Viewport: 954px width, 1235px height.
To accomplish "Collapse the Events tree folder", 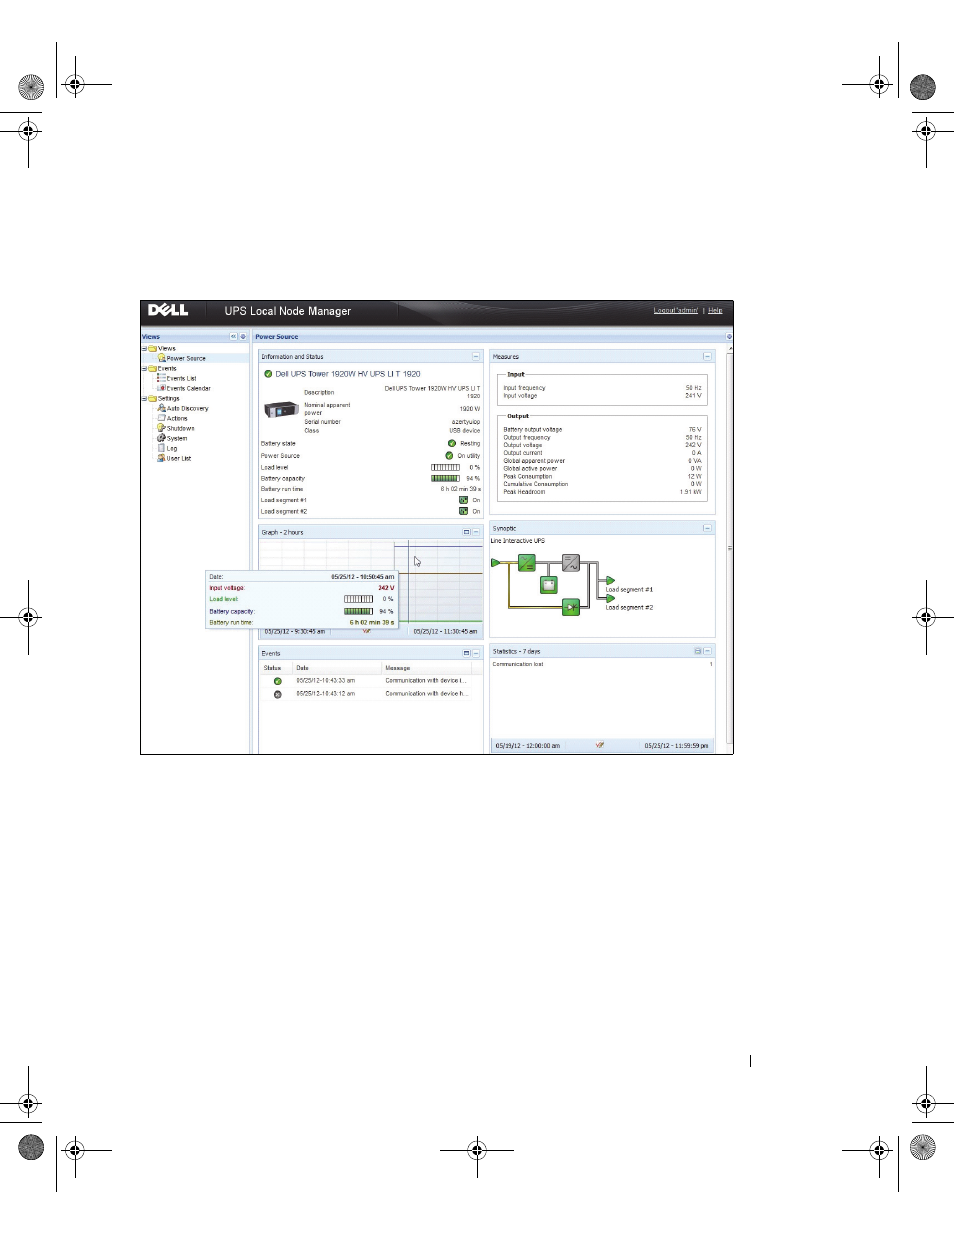I will pos(144,369).
